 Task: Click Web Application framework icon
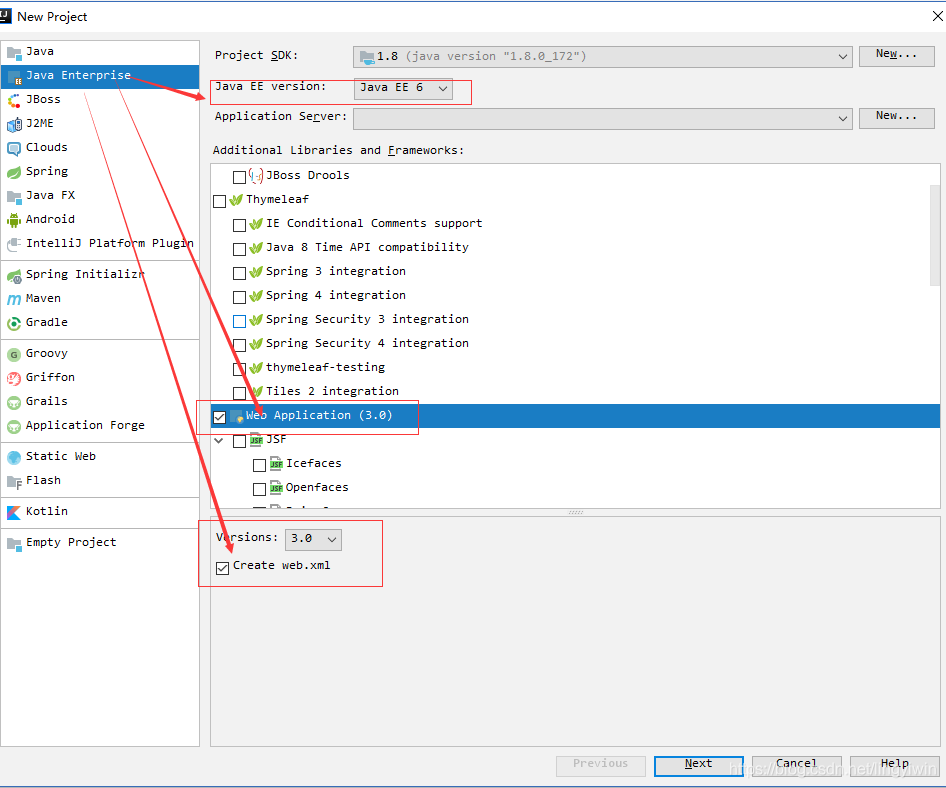tap(236, 416)
